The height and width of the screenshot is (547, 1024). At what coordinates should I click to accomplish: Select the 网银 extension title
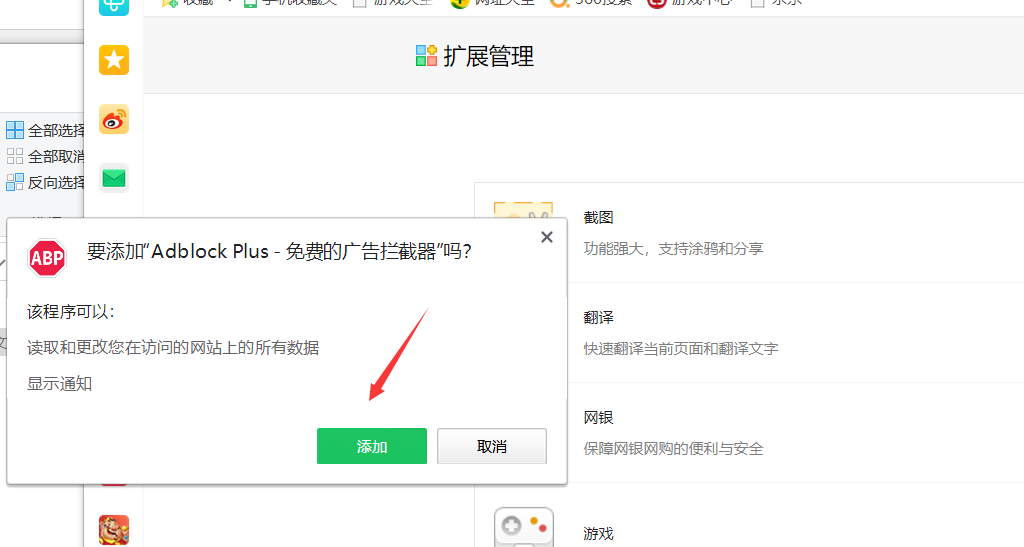598,418
